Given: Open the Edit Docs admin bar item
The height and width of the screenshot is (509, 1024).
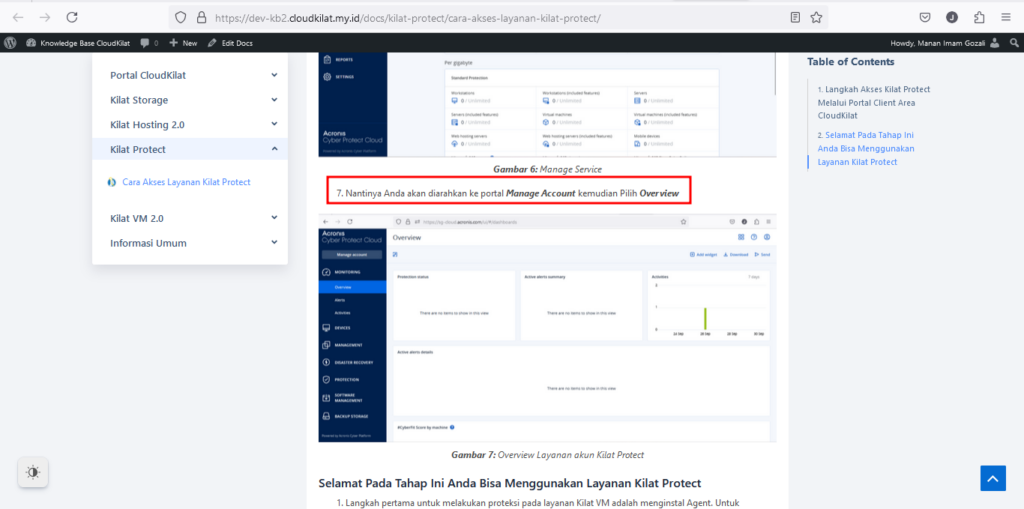Looking at the screenshot, I should (x=230, y=43).
